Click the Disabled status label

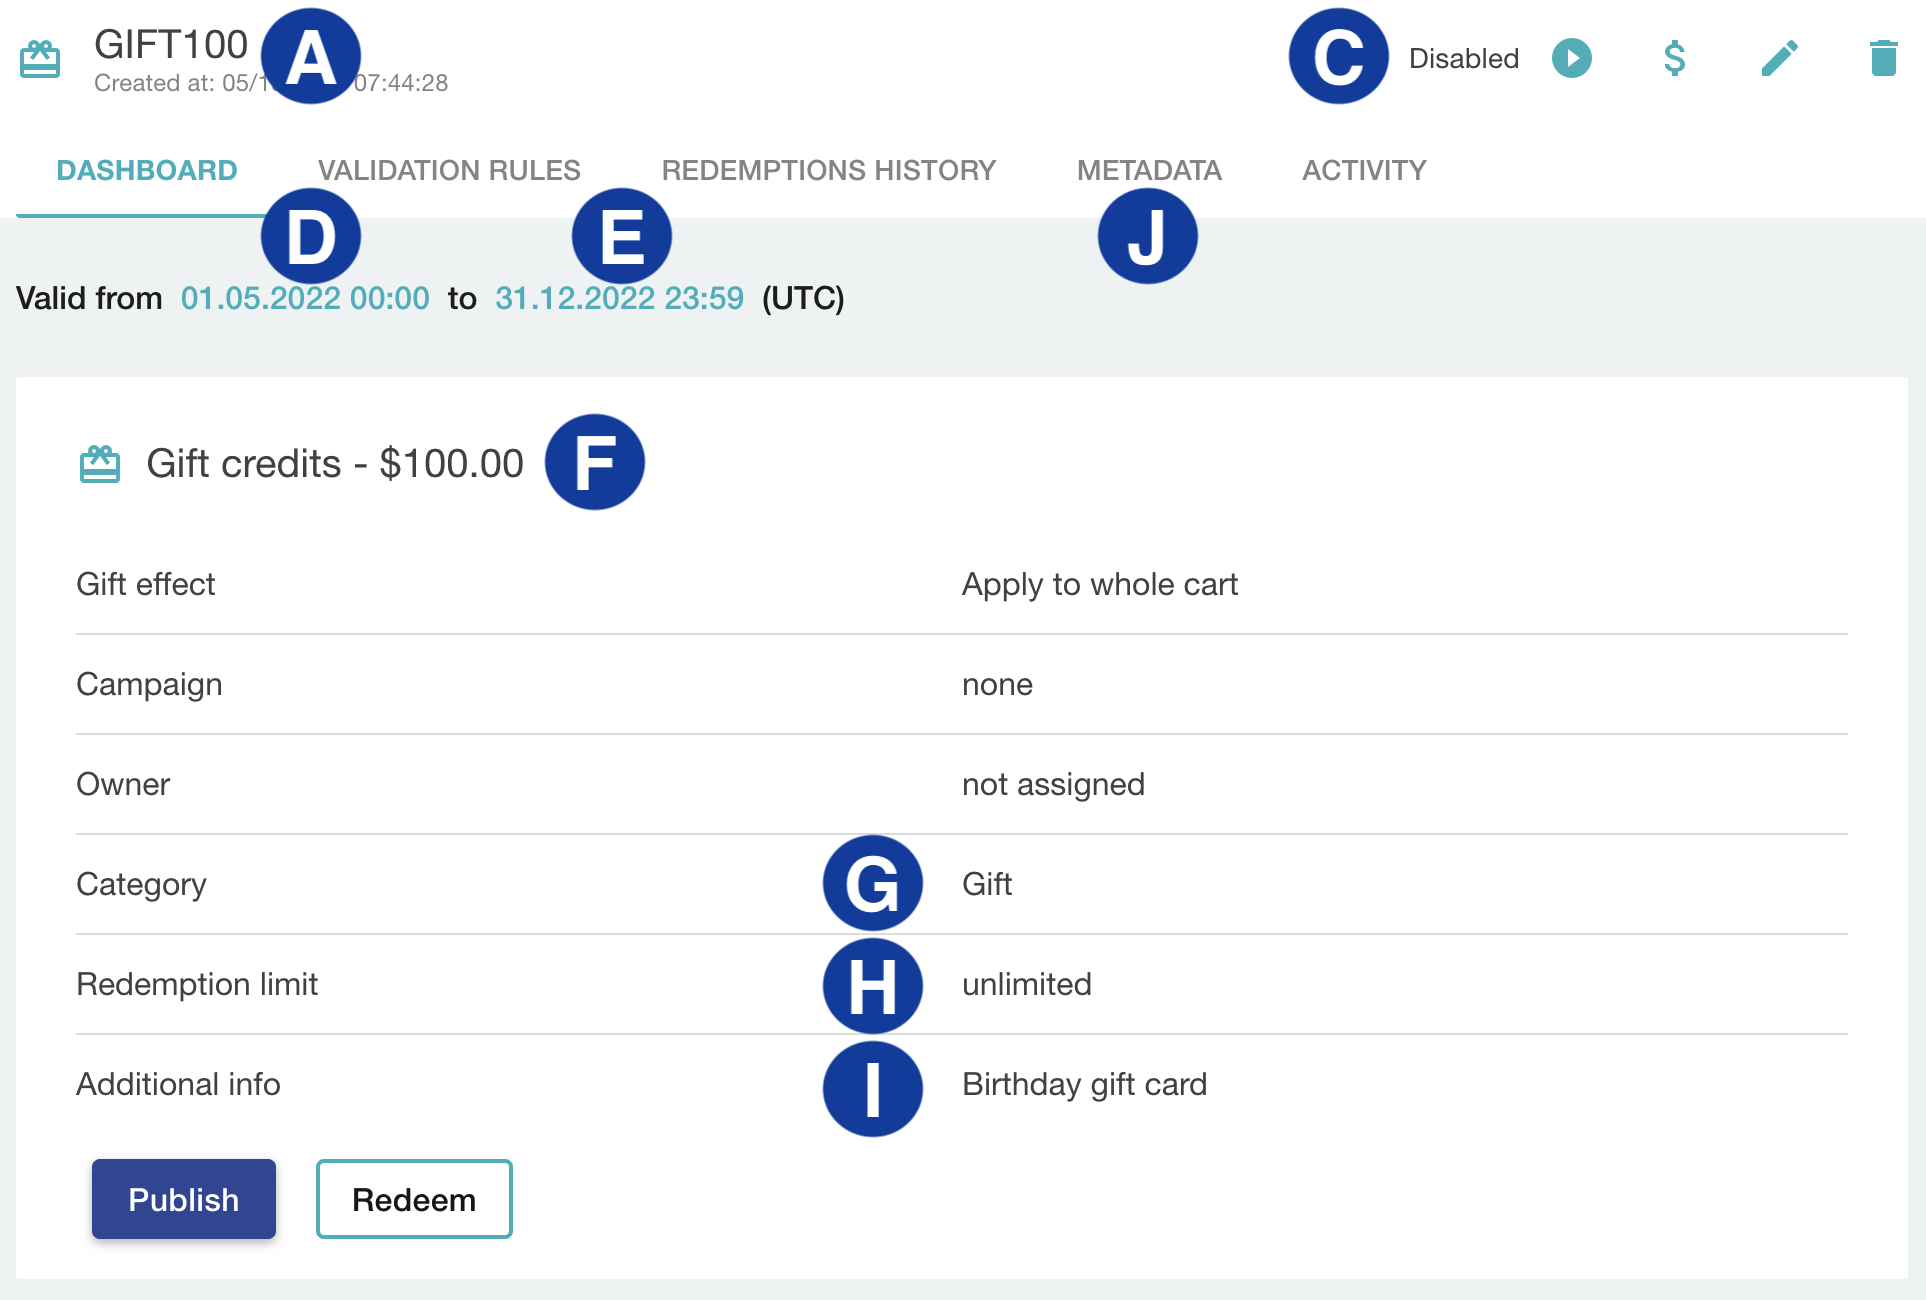(1464, 58)
